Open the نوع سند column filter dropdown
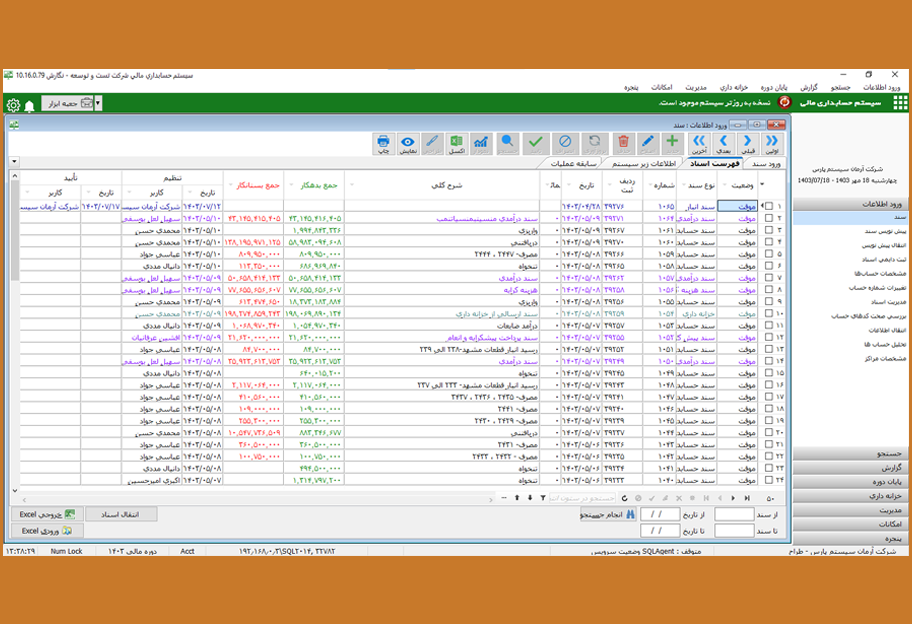Screen dimensions: 912x624 (682, 186)
